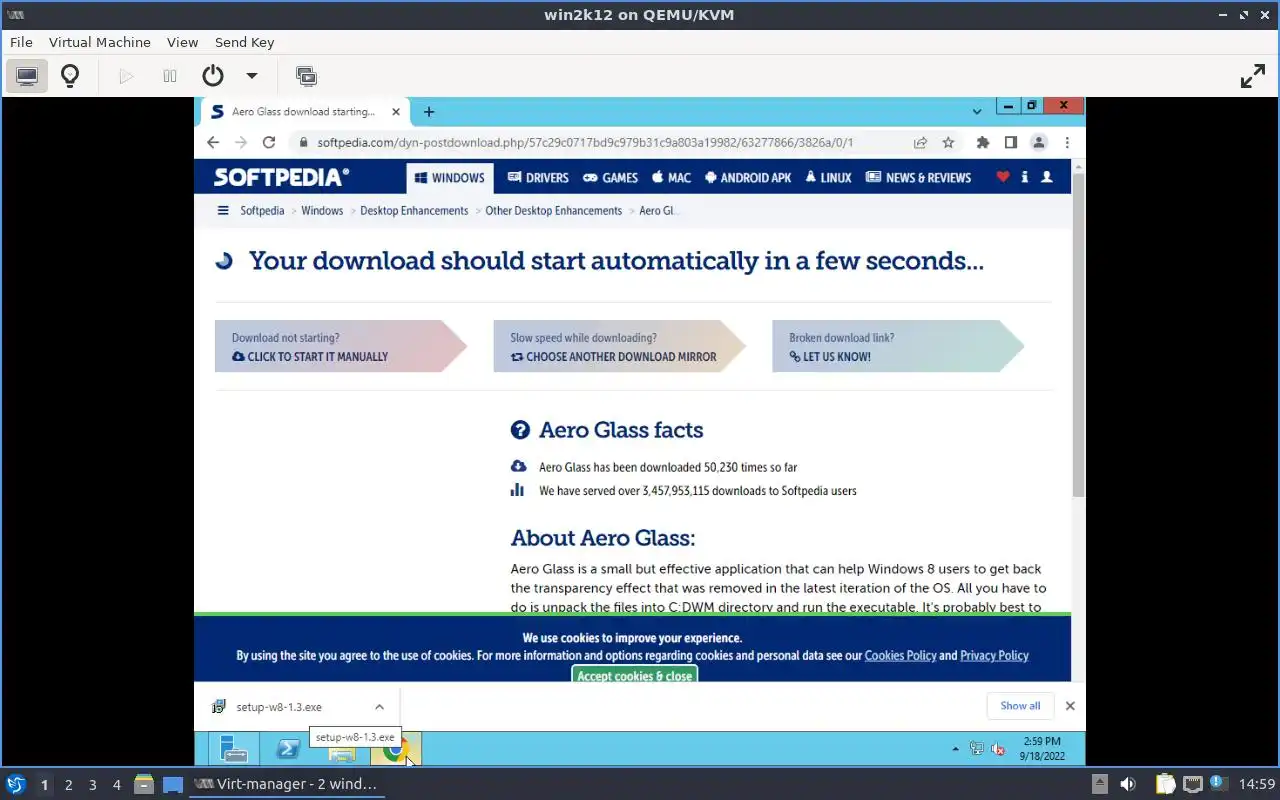Screen dimensions: 1280x800
Task: Open the Chrome tab search chevron
Action: tap(977, 111)
